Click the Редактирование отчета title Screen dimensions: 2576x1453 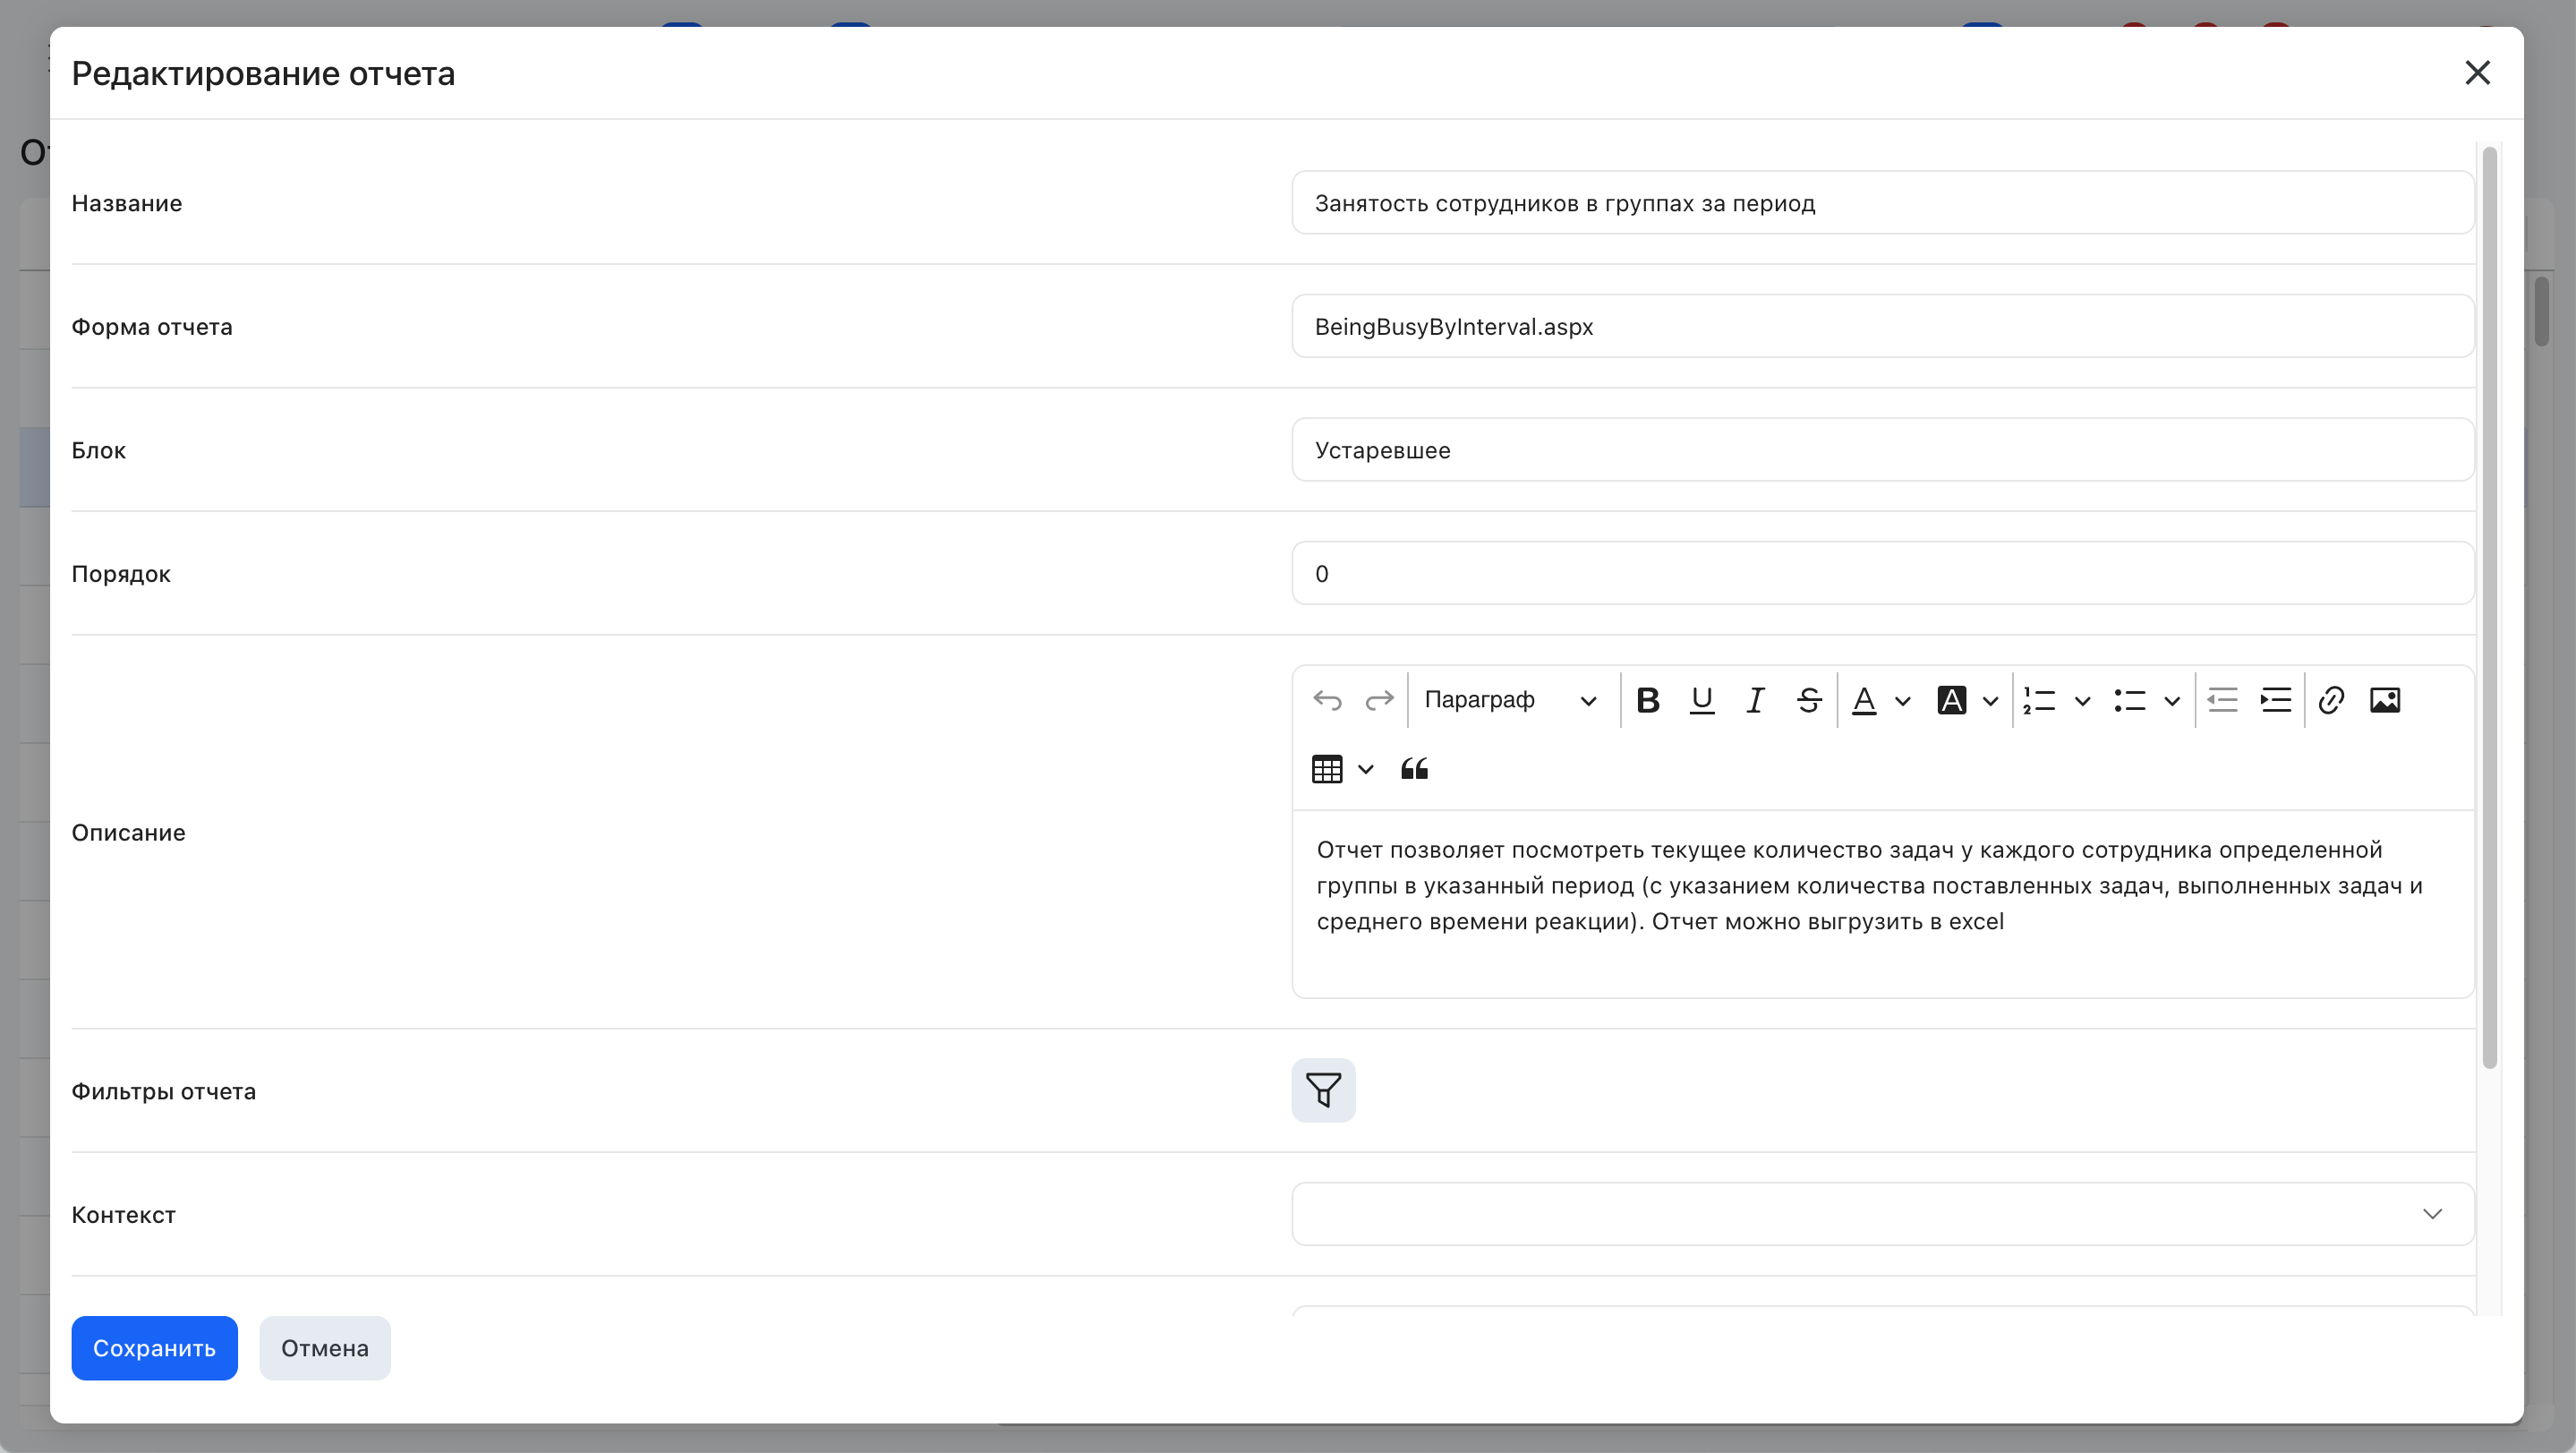point(263,74)
